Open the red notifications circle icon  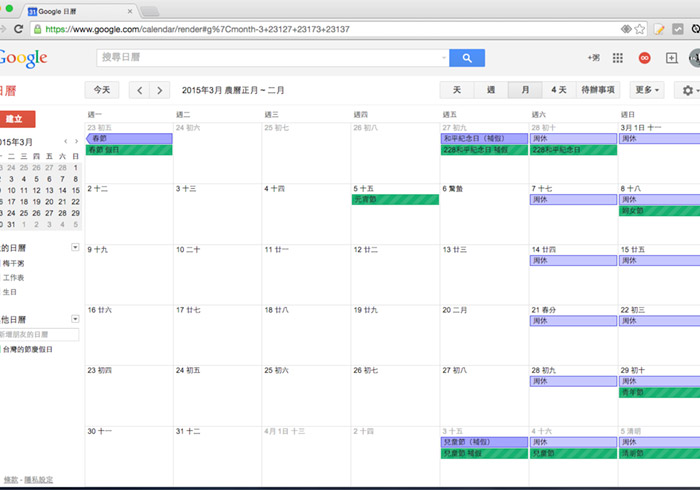click(x=644, y=58)
